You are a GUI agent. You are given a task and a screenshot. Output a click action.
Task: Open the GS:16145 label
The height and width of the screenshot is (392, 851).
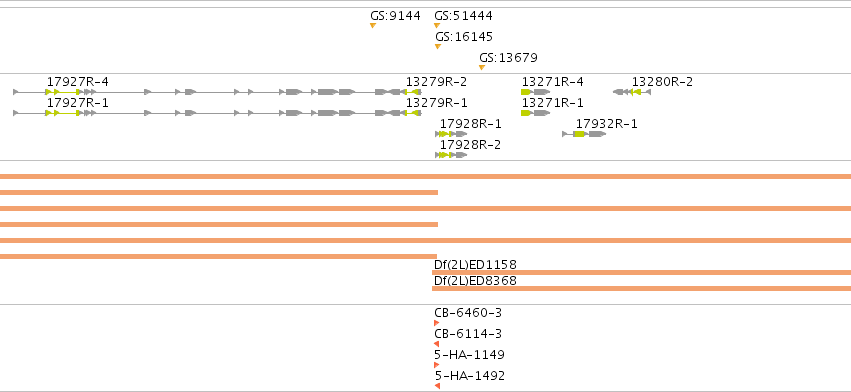pos(464,37)
